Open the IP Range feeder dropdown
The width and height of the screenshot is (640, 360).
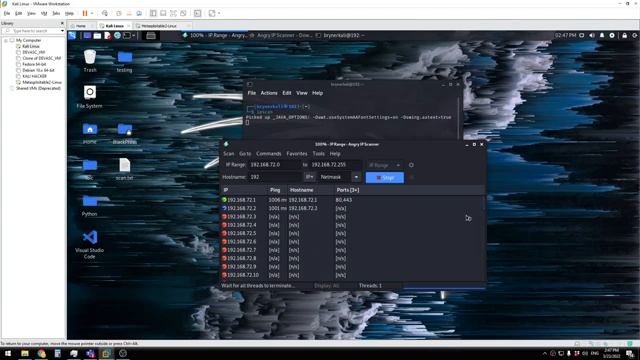(x=384, y=165)
